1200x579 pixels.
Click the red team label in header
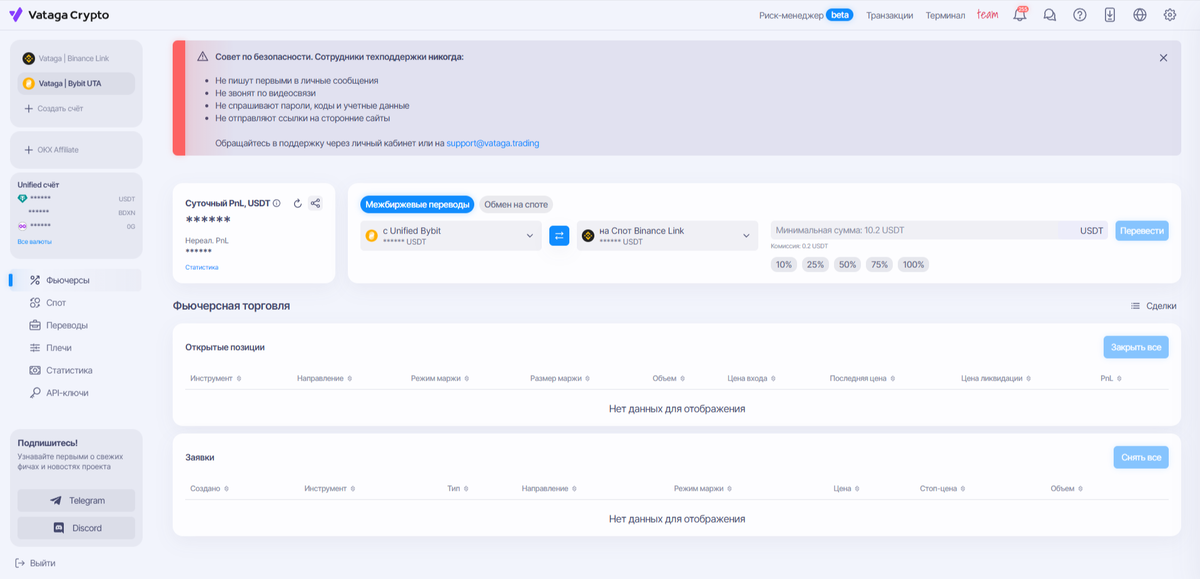988,15
